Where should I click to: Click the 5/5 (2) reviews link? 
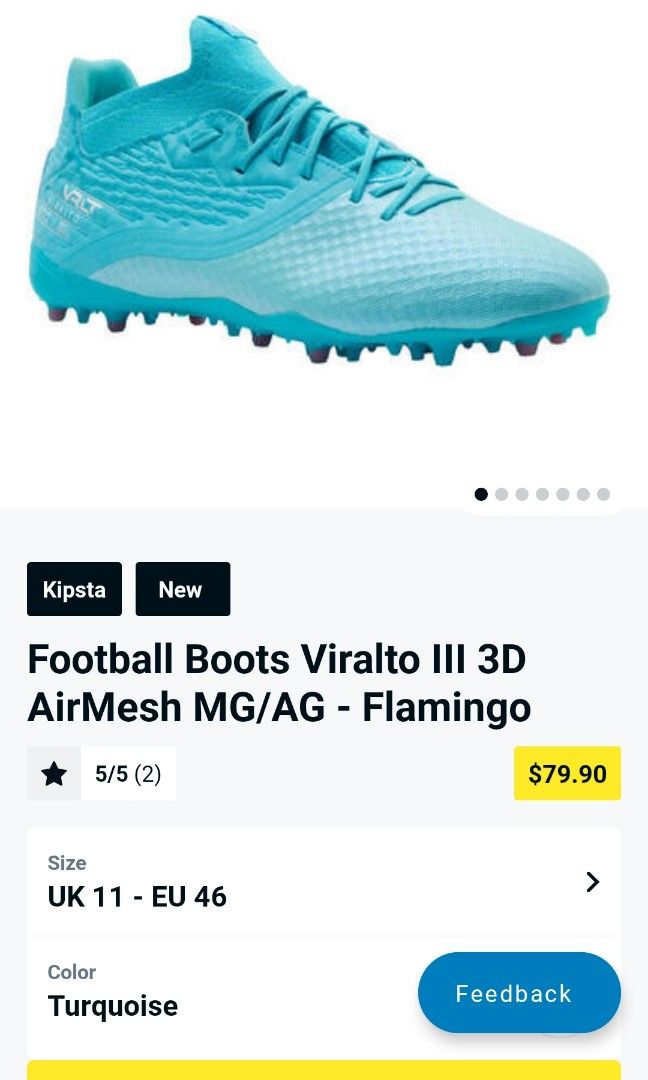128,774
